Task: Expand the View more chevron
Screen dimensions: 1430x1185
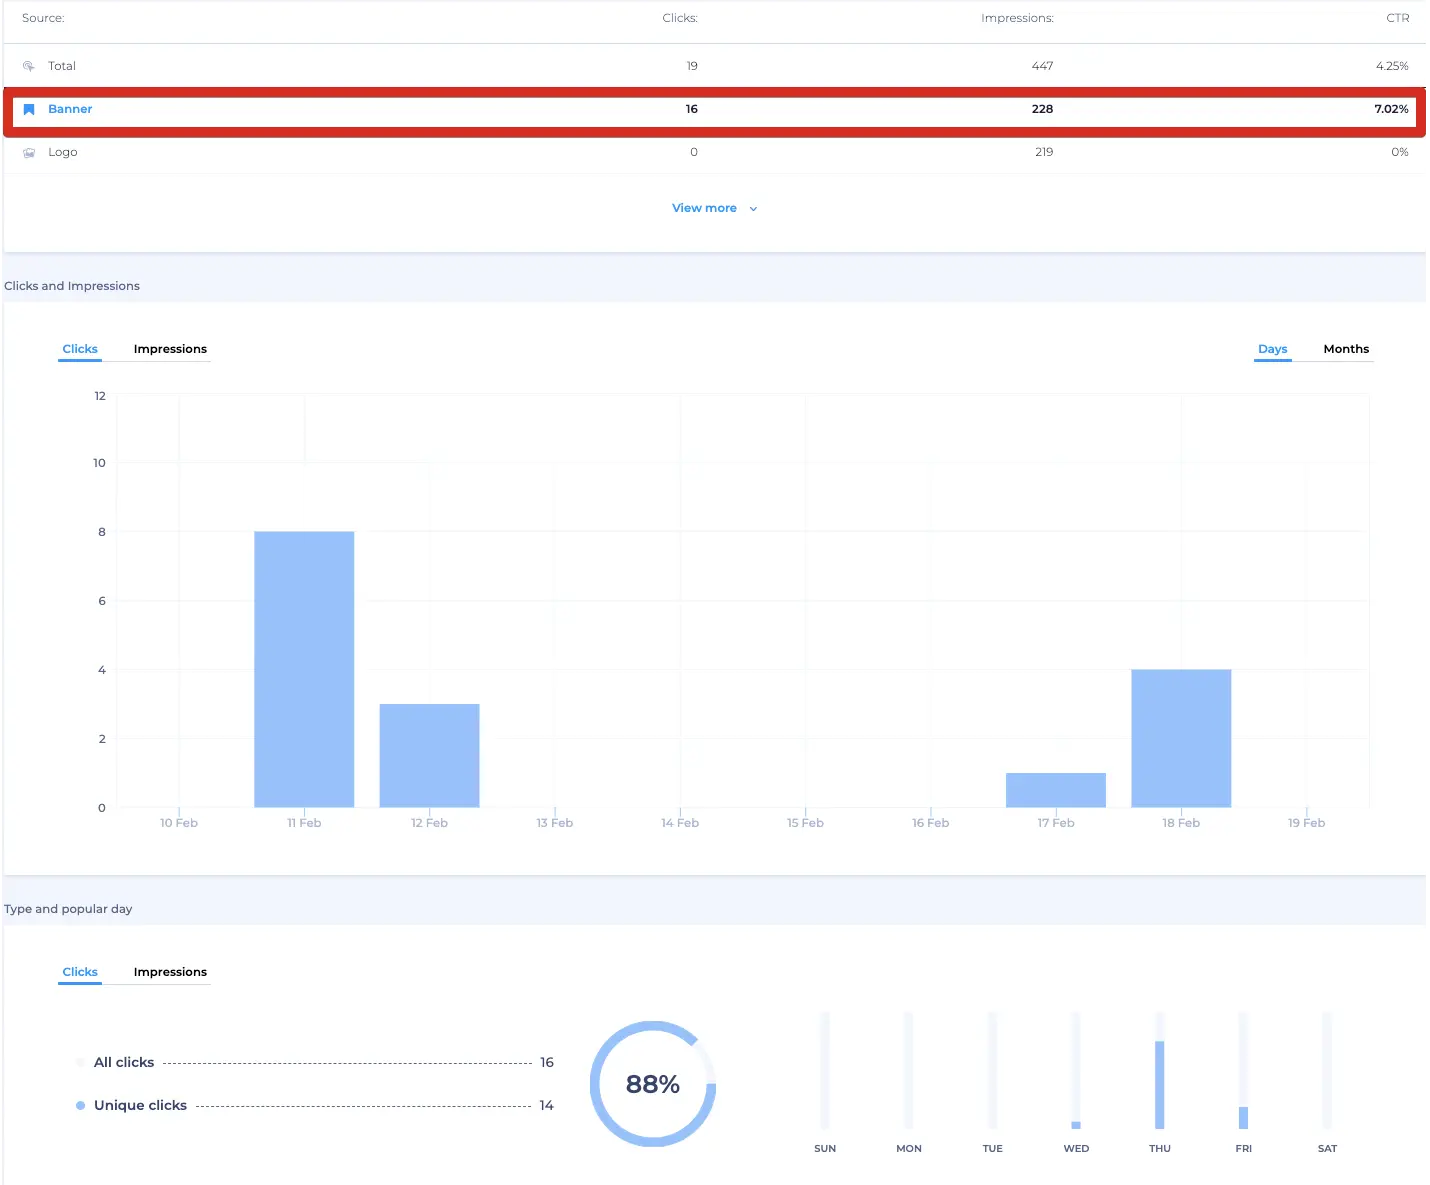Action: click(753, 209)
